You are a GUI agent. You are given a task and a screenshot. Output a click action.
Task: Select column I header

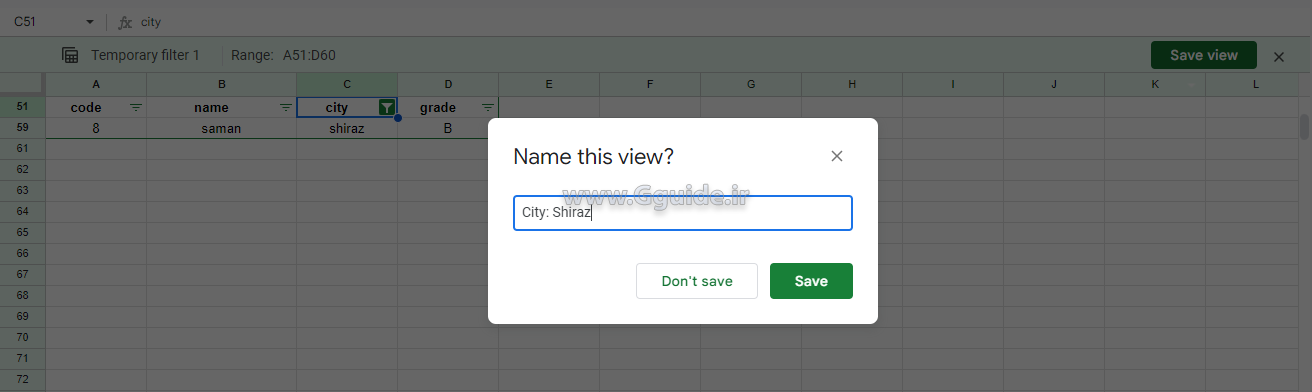pos(953,85)
